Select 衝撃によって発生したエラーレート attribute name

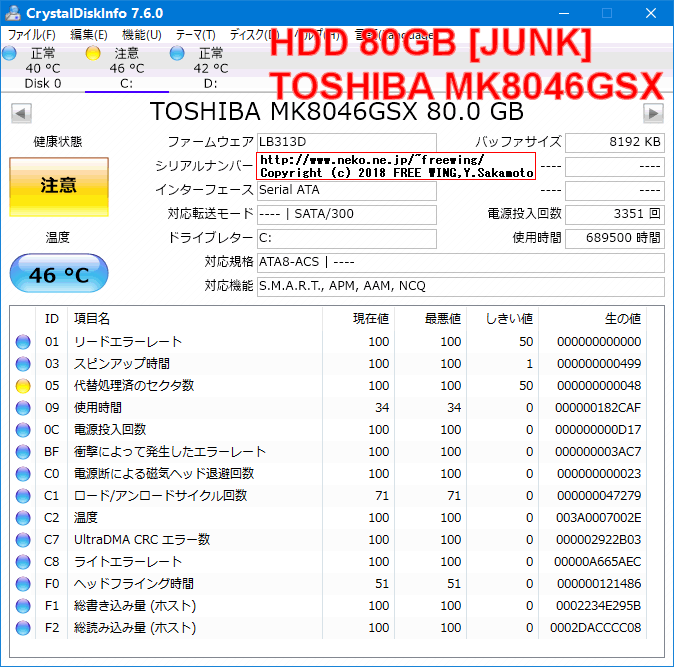(170, 452)
